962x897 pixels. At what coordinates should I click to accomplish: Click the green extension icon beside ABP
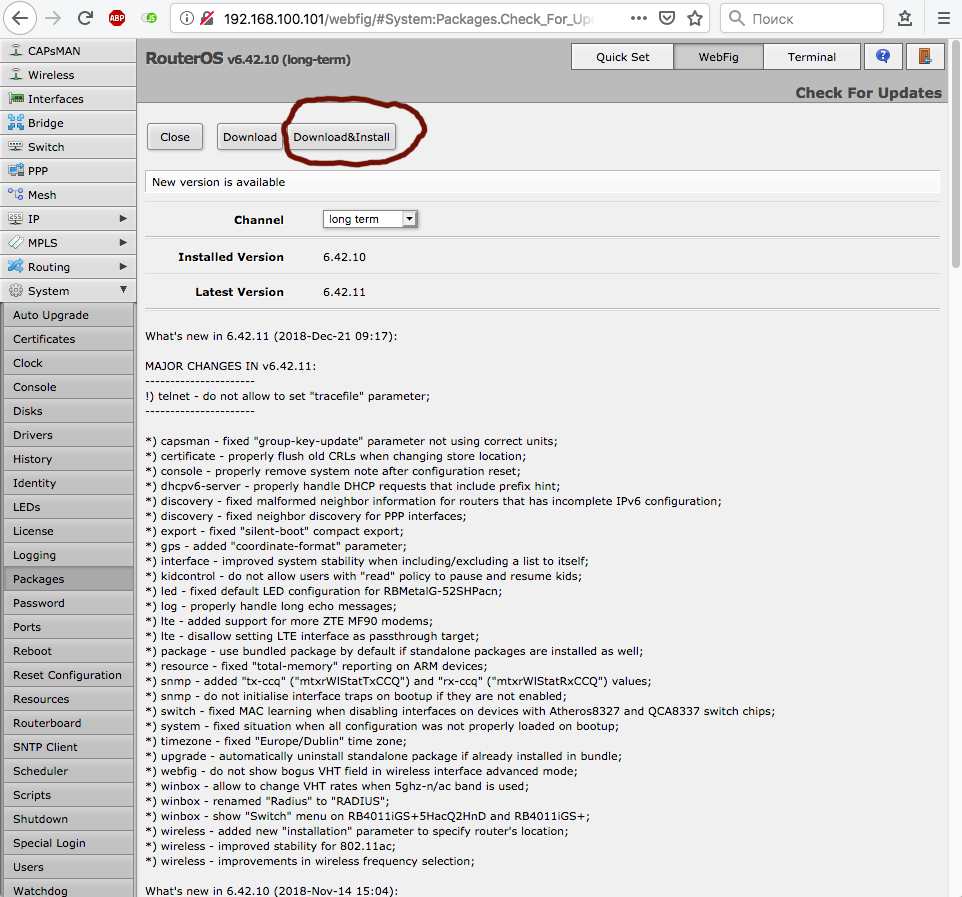149,18
